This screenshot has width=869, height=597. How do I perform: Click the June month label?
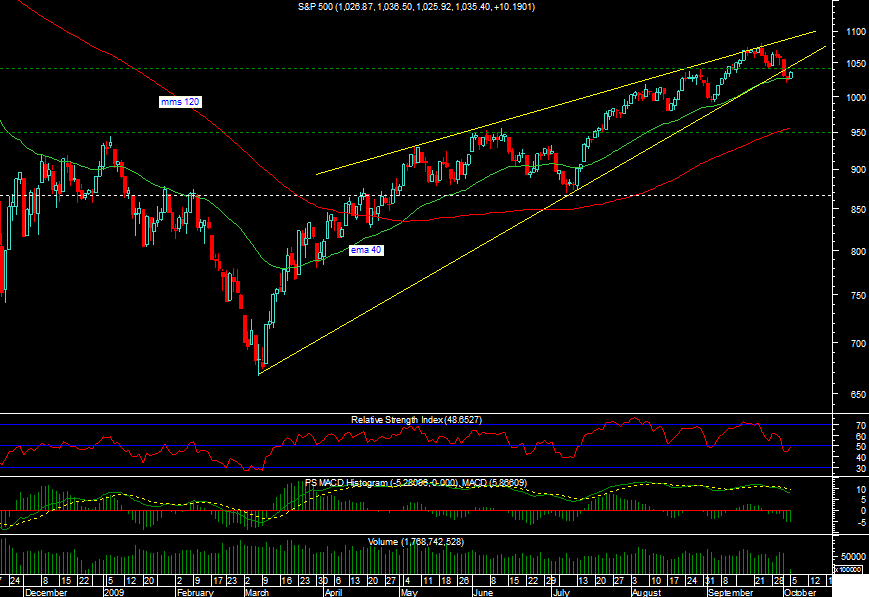(482, 592)
